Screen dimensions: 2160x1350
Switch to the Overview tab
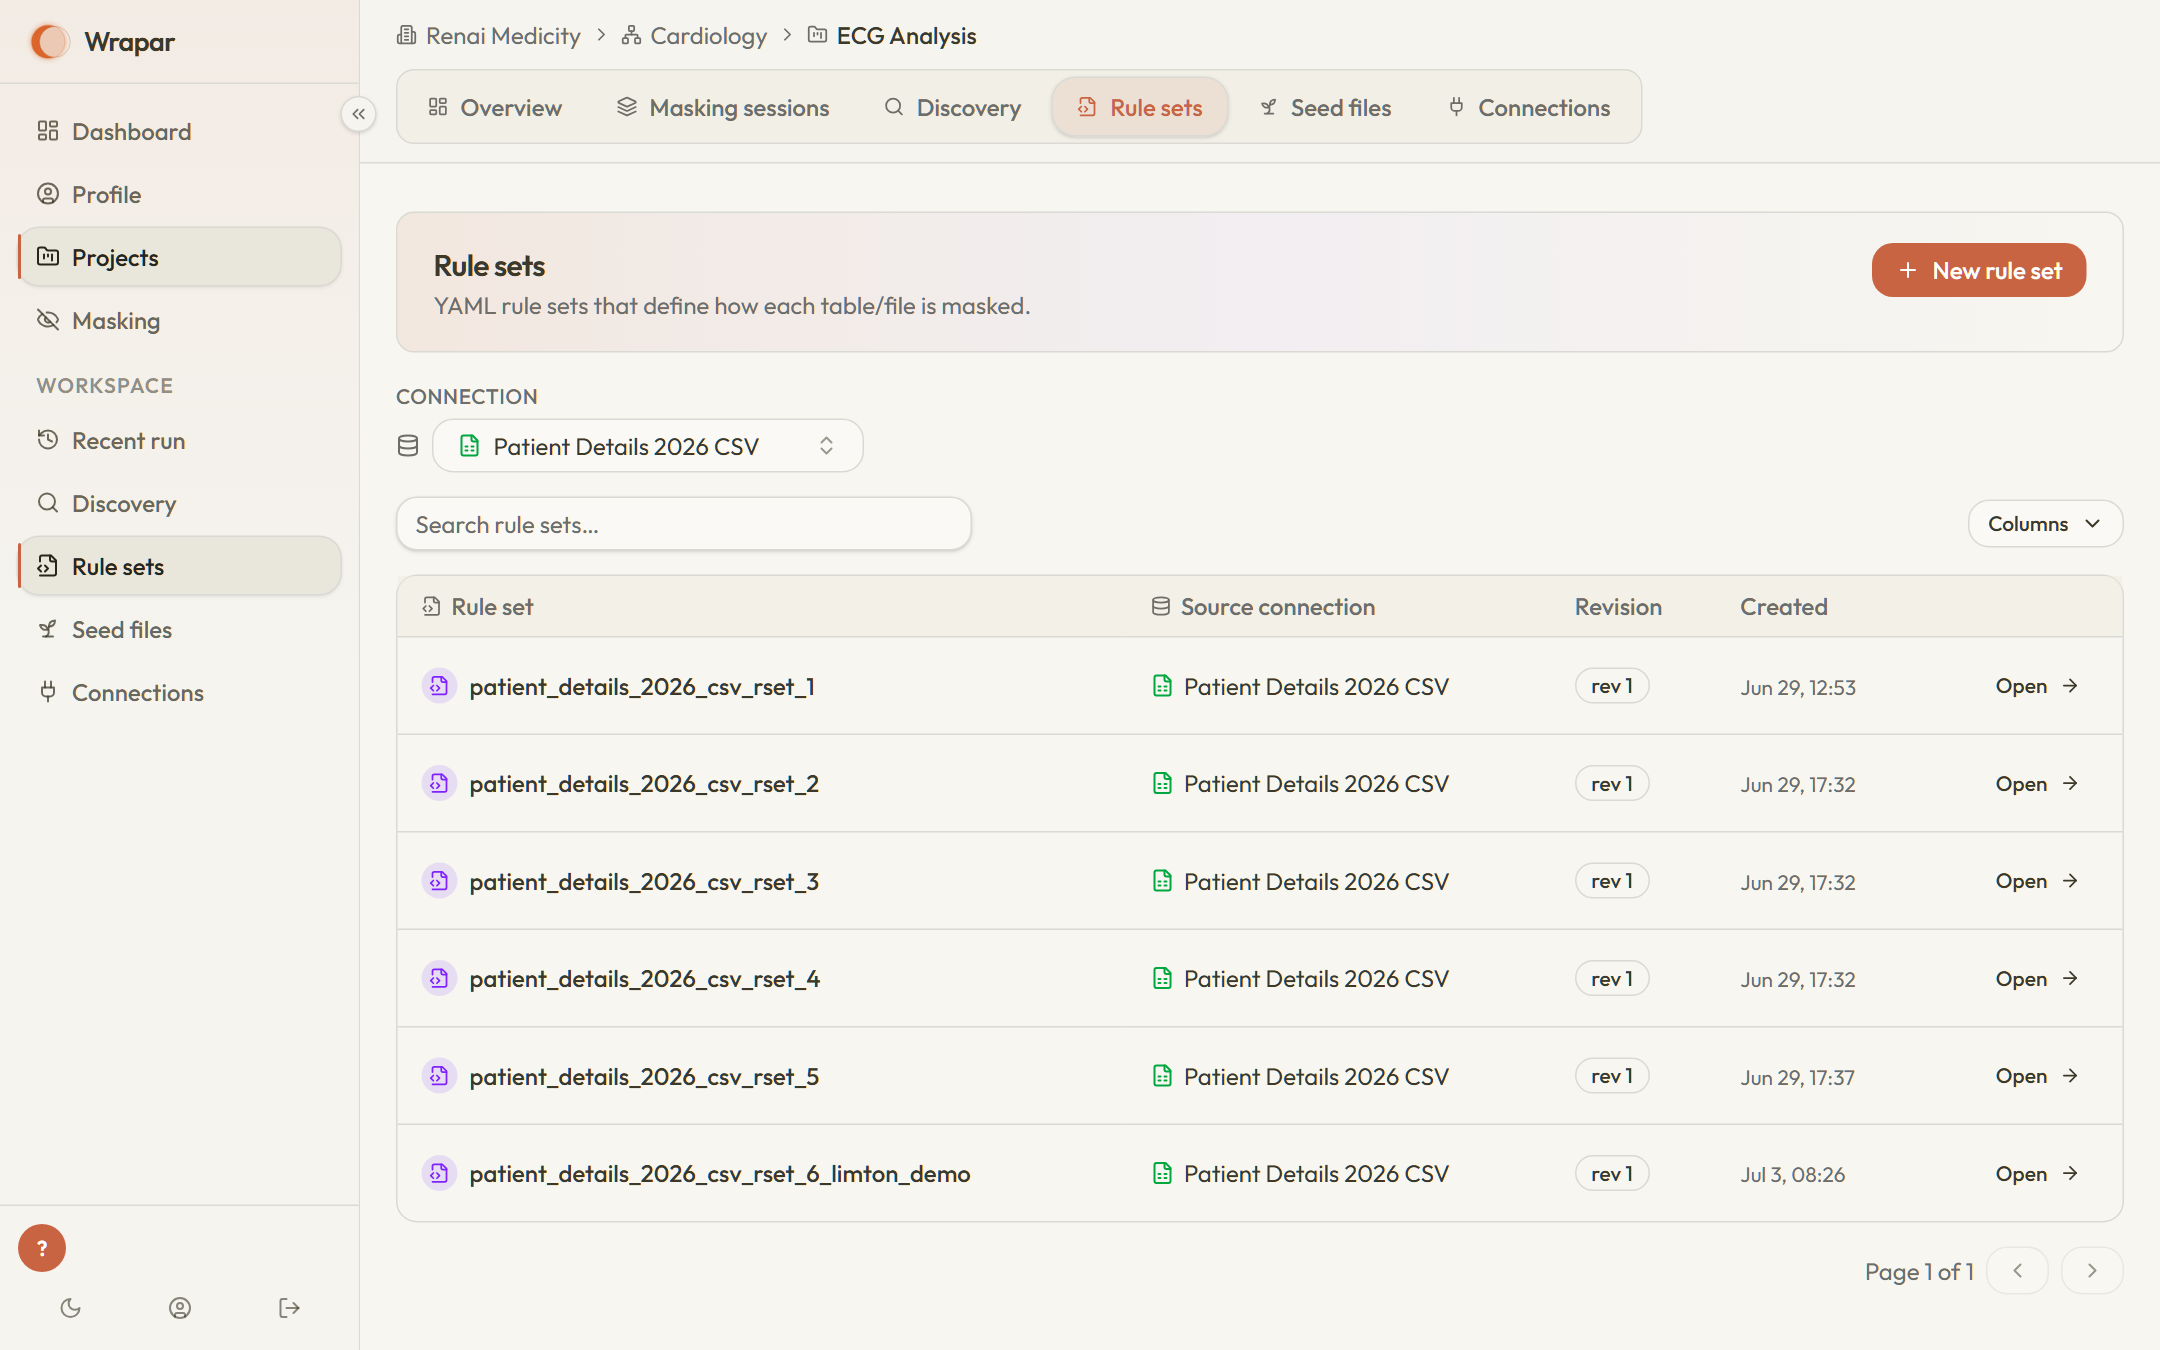point(495,107)
